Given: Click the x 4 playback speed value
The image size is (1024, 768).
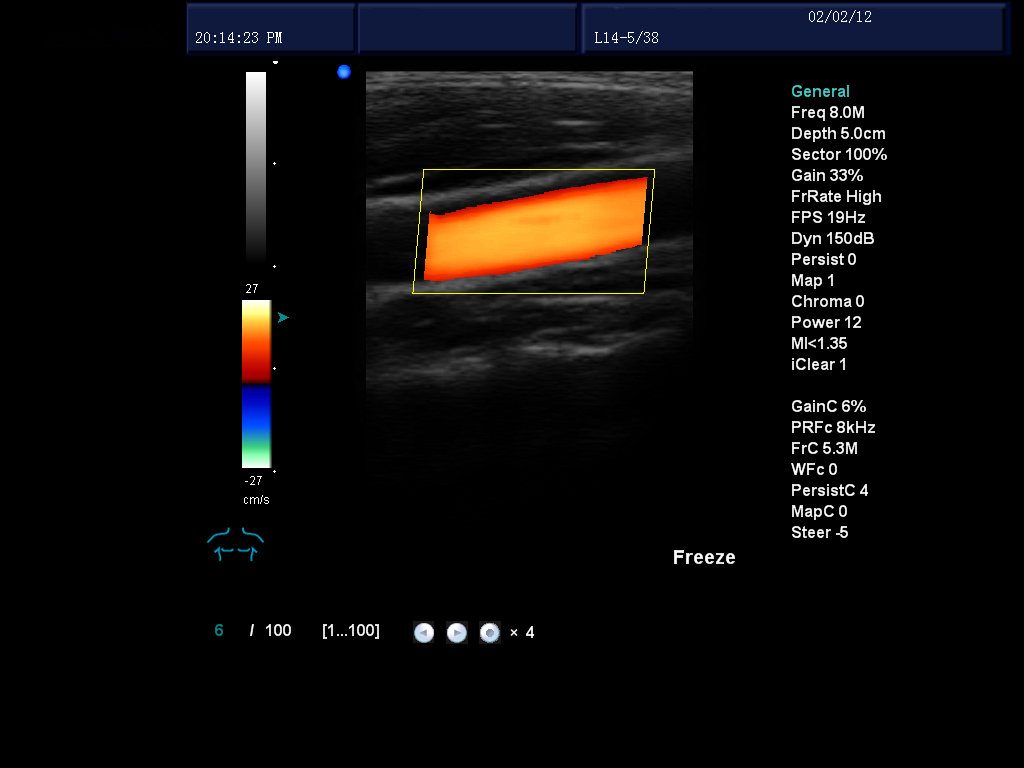Looking at the screenshot, I should [522, 633].
